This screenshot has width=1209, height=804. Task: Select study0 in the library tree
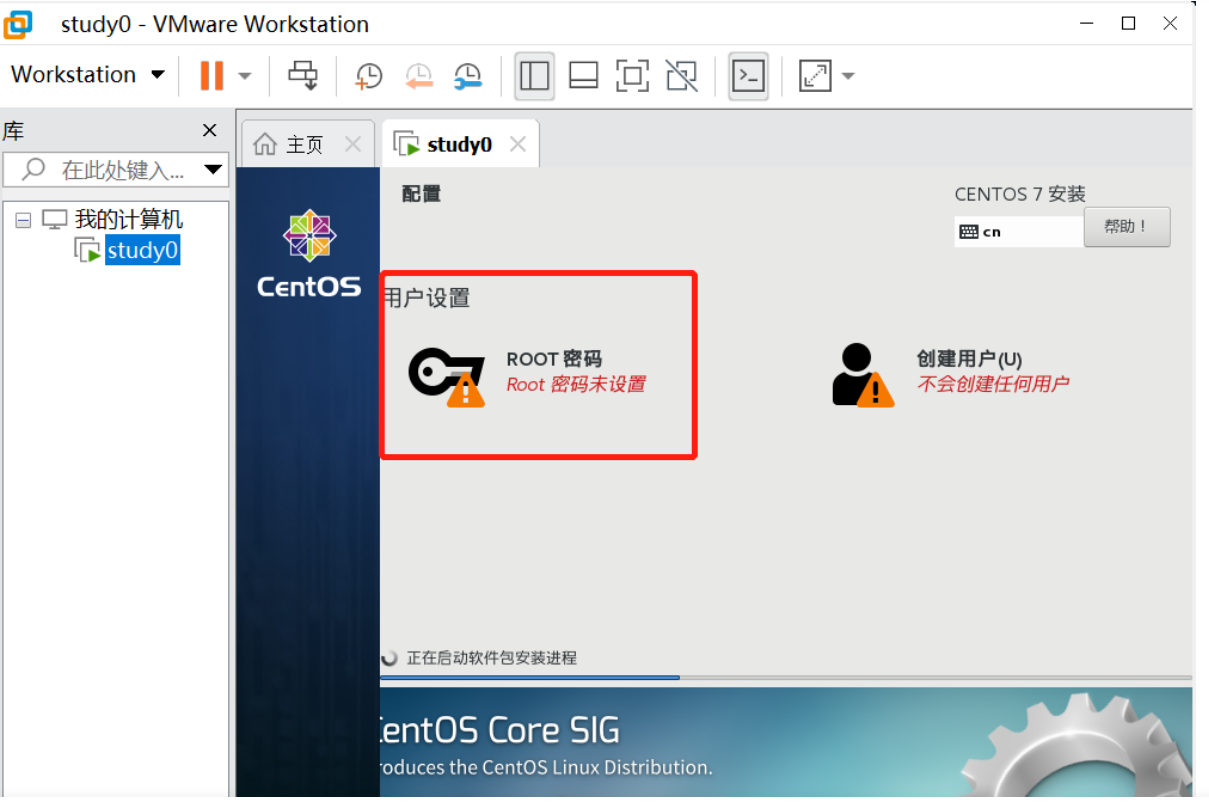[142, 250]
